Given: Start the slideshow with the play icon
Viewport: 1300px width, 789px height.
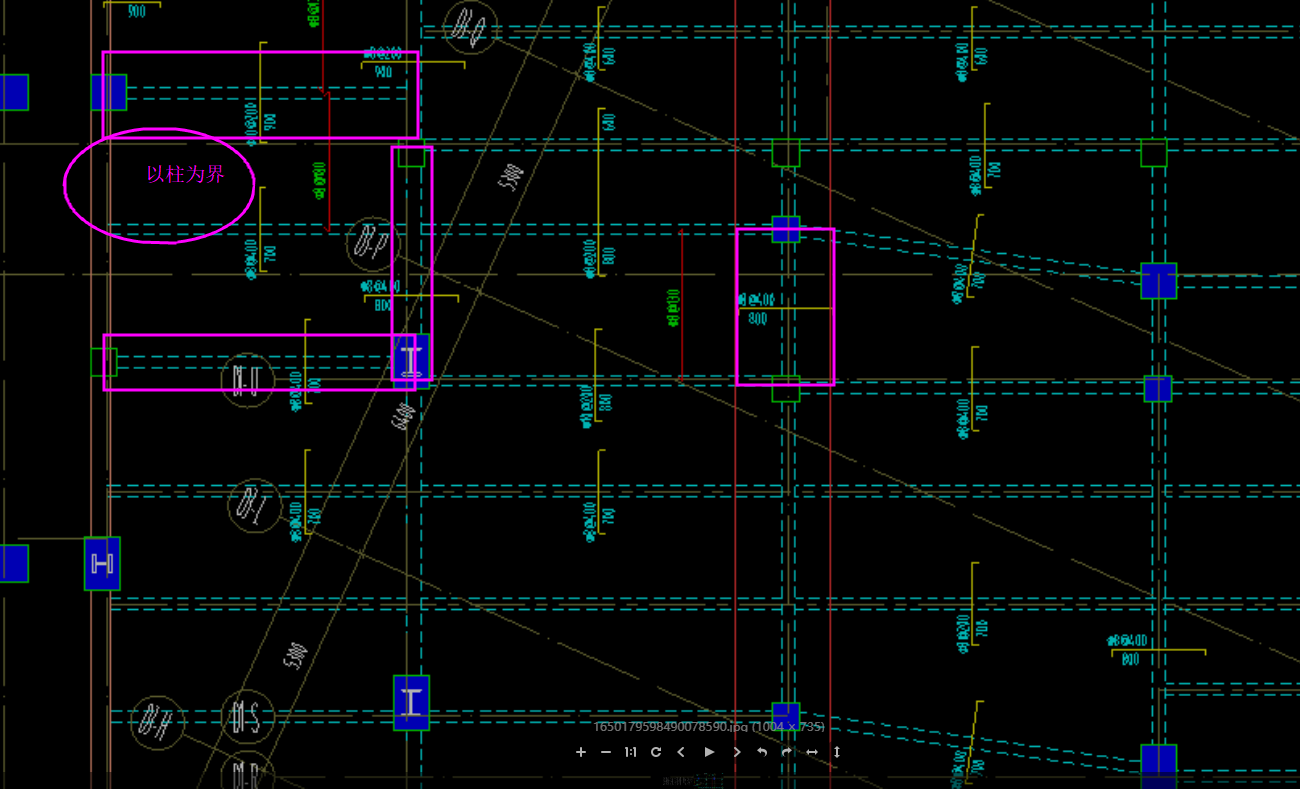Looking at the screenshot, I should pyautogui.click(x=710, y=752).
